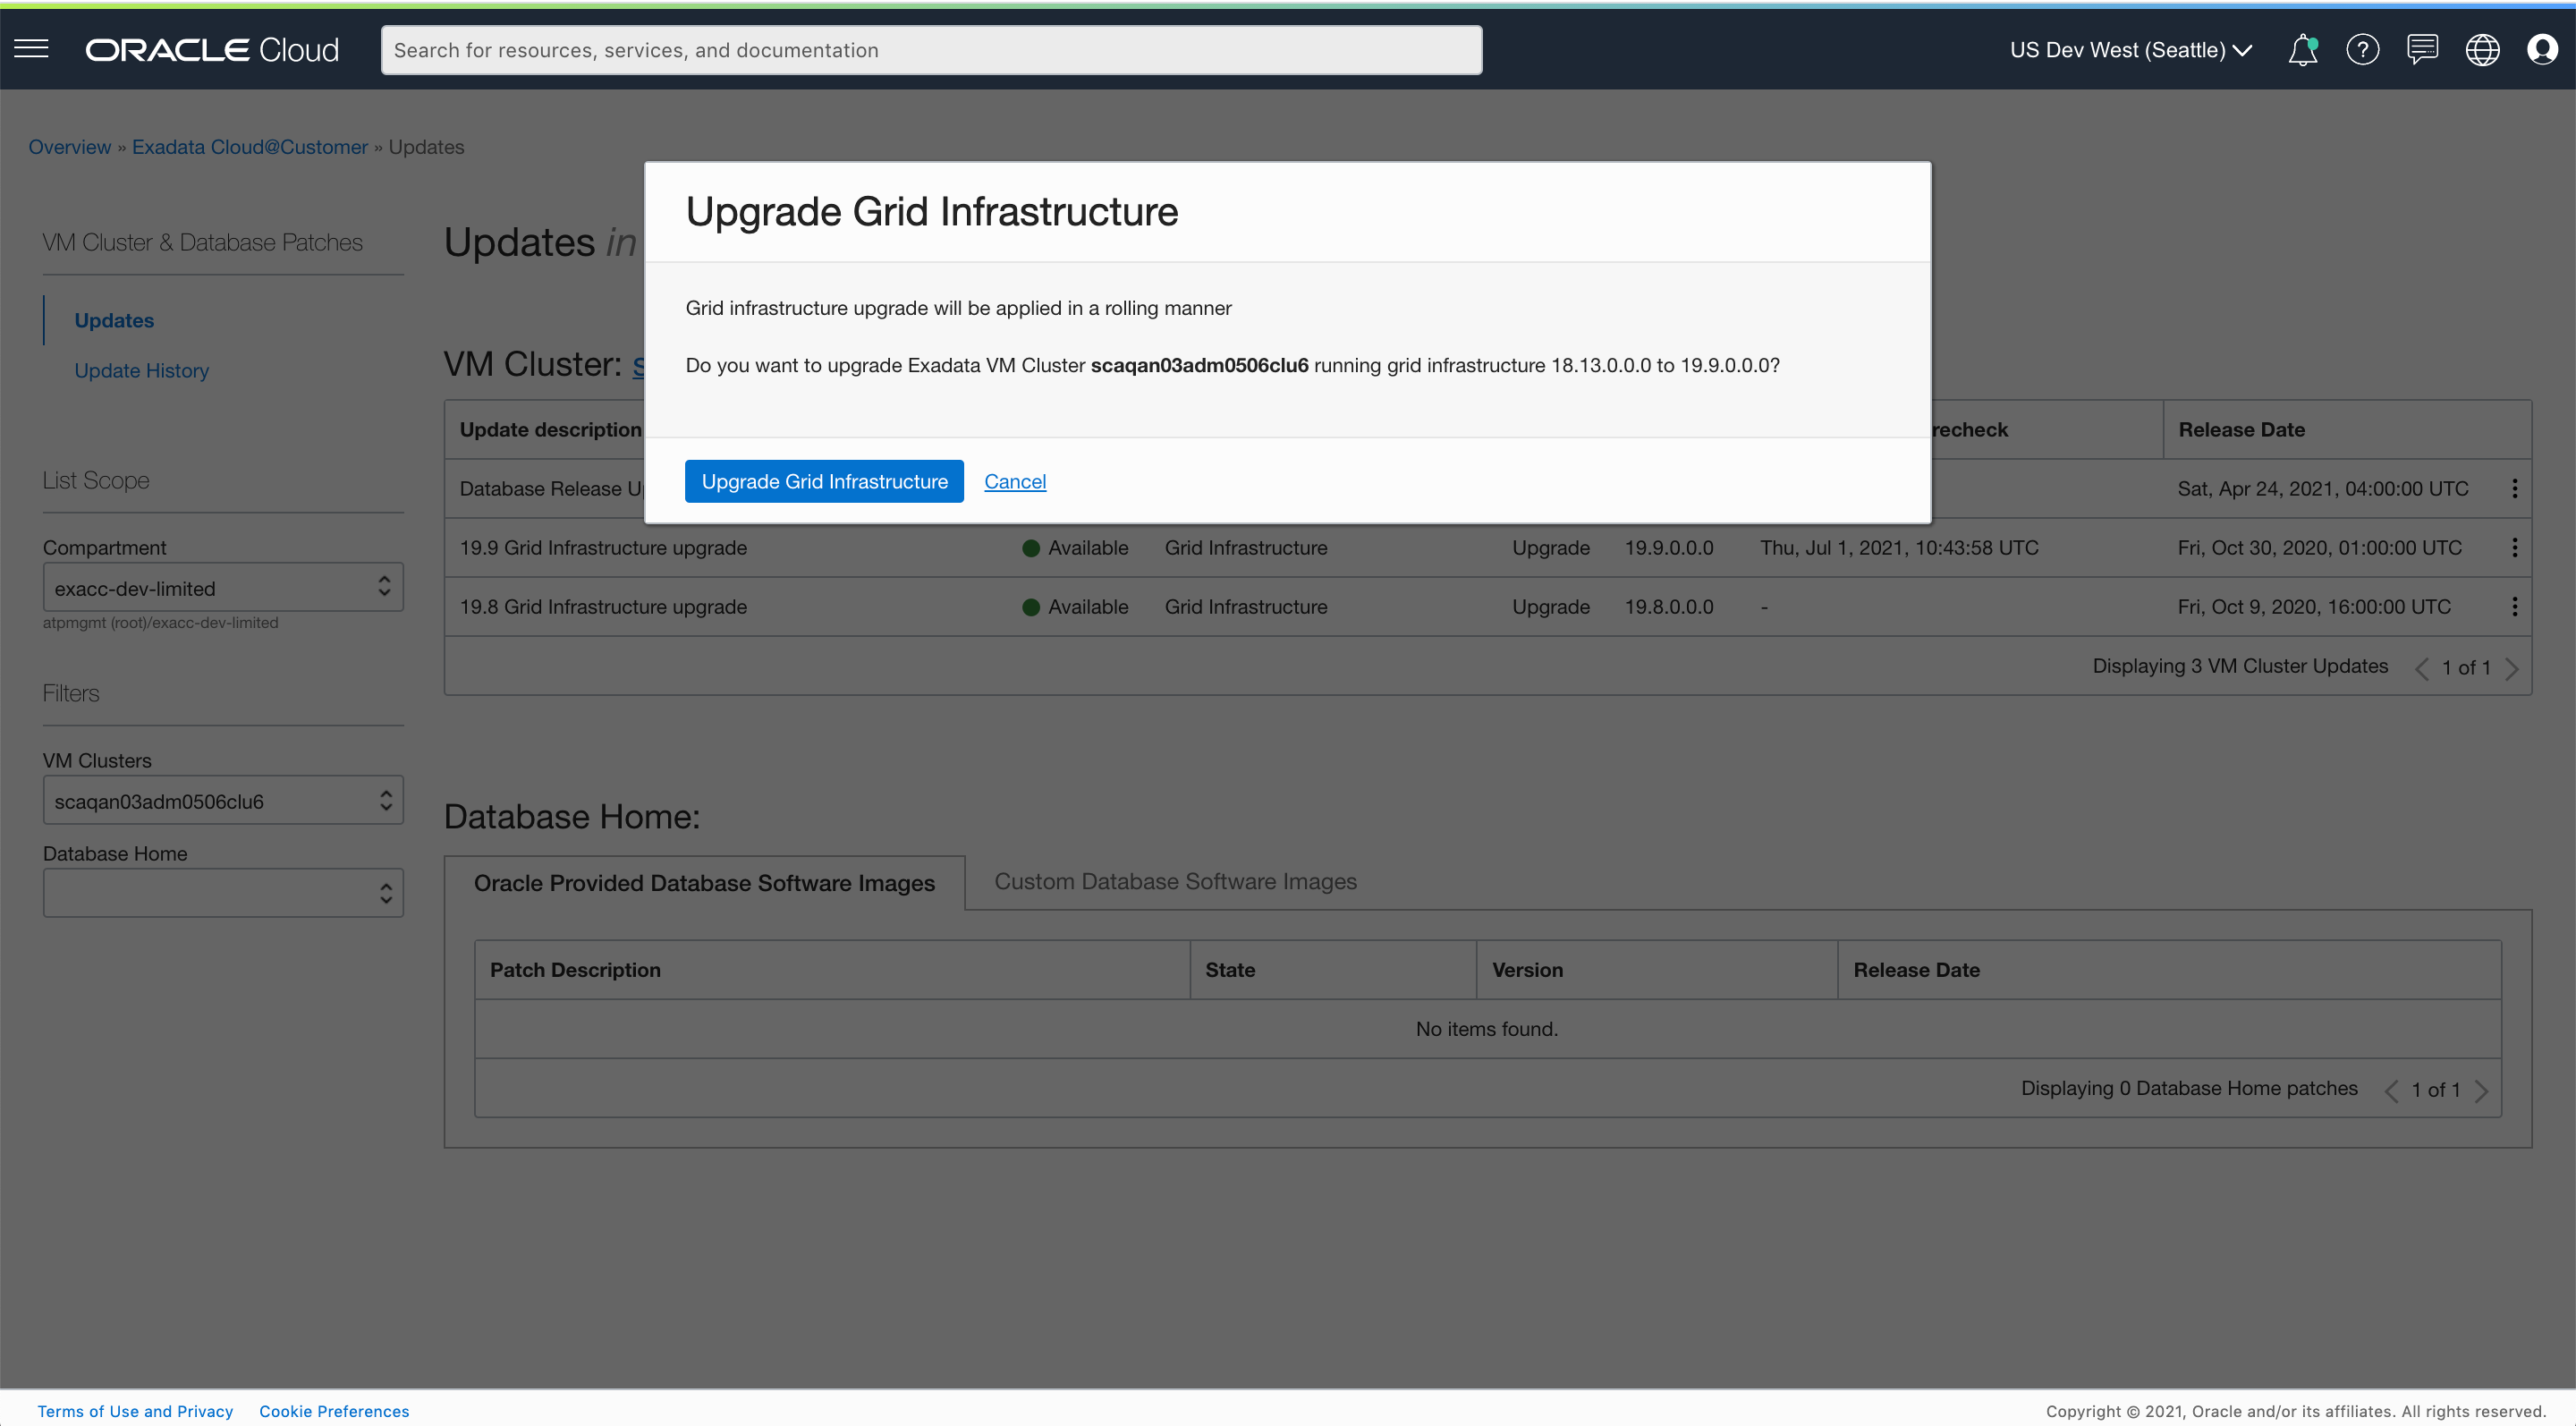Click the Exadata Cloud@Customer breadcrumb link
The image size is (2576, 1426).
pos(250,147)
